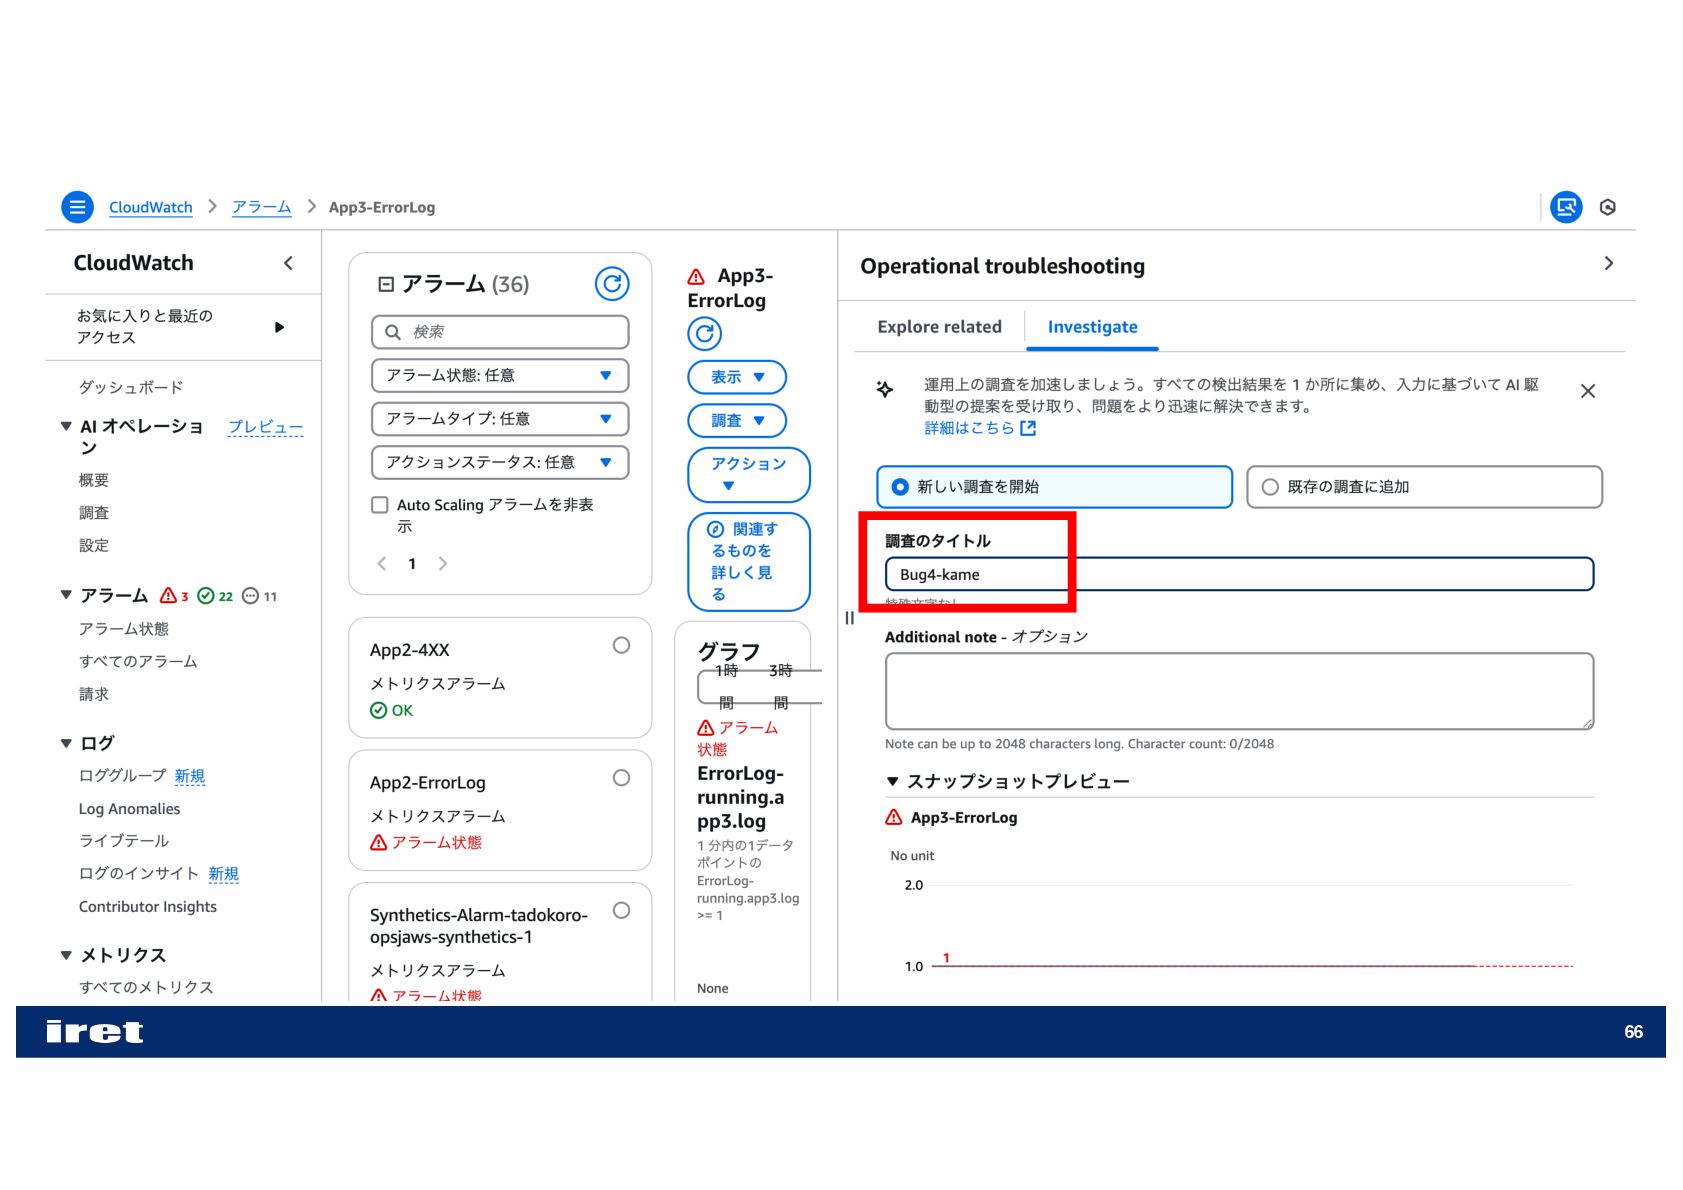The height and width of the screenshot is (1190, 1683).
Task: Collapse the alarm list with minus box icon
Action: pos(386,285)
